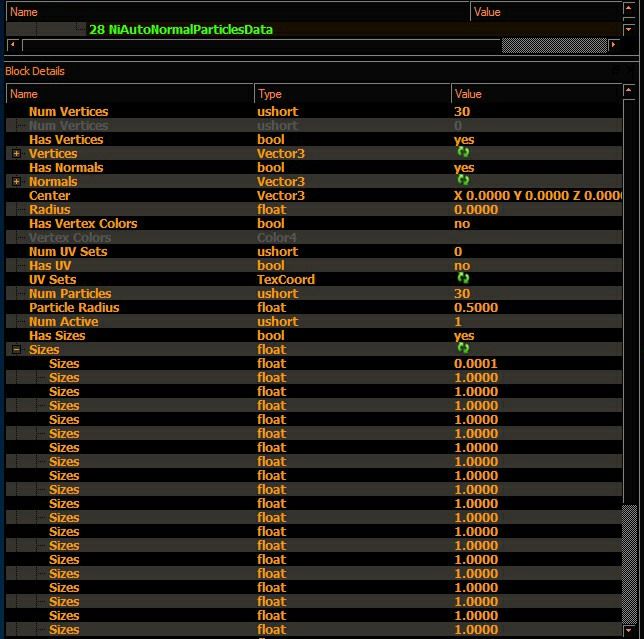Click up arrow of block list scrollbar
This screenshot has width=644, height=639.
[629, 8]
